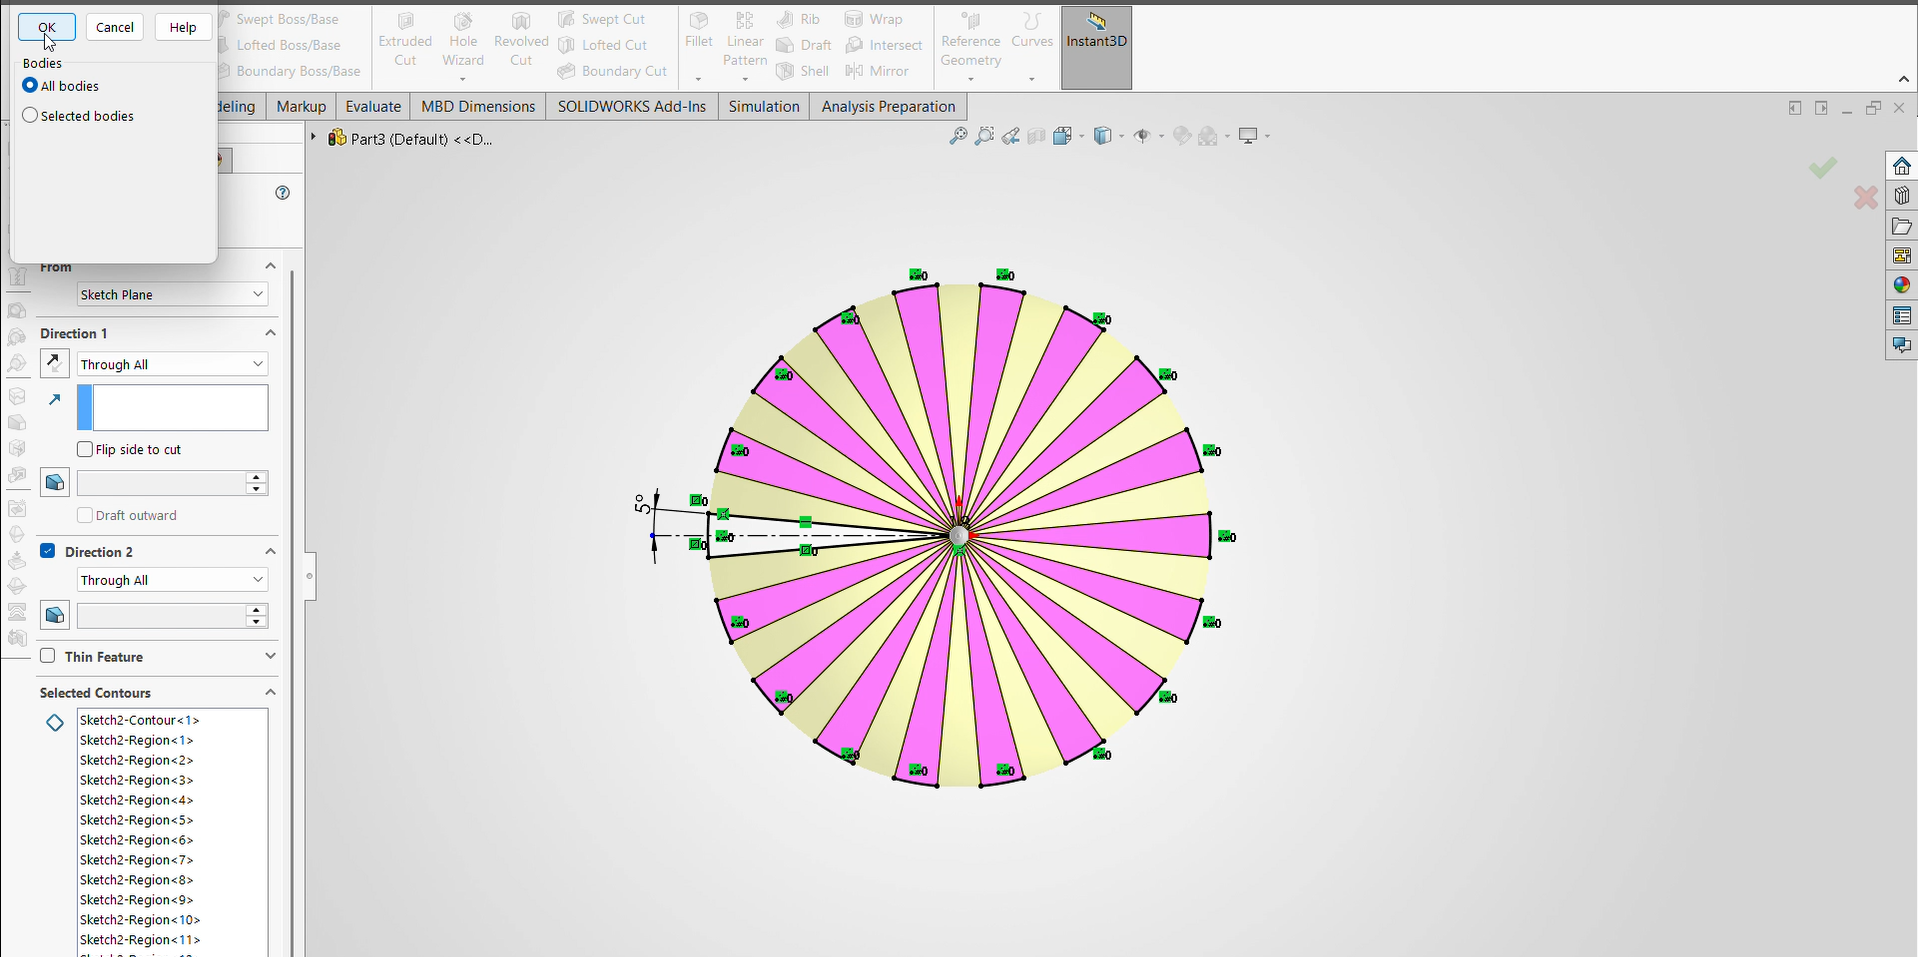
Task: Open the Simulation tab
Action: 764,106
